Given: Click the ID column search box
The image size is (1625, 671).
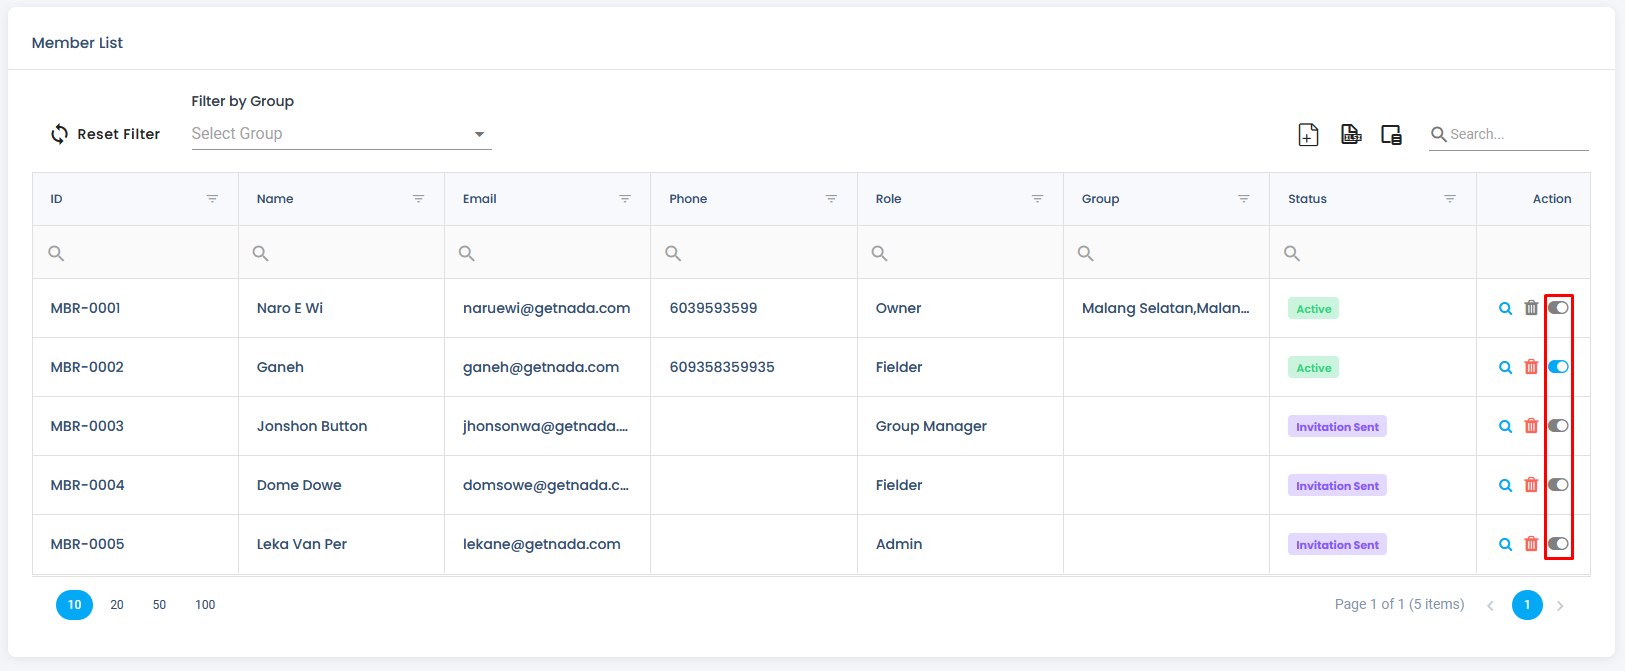Looking at the screenshot, I should coord(135,253).
